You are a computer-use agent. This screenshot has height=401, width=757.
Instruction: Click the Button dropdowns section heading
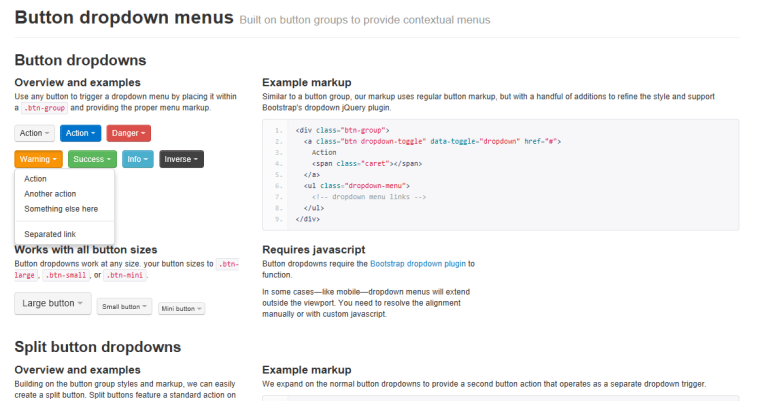point(80,60)
